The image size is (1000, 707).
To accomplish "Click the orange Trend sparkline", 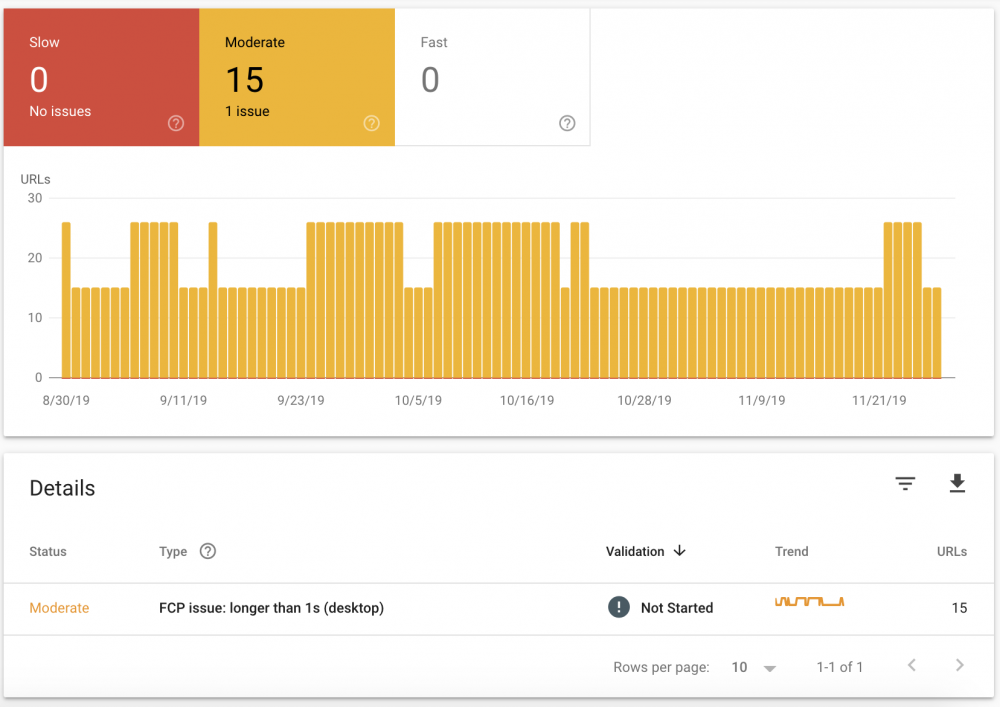I will pyautogui.click(x=809, y=602).
